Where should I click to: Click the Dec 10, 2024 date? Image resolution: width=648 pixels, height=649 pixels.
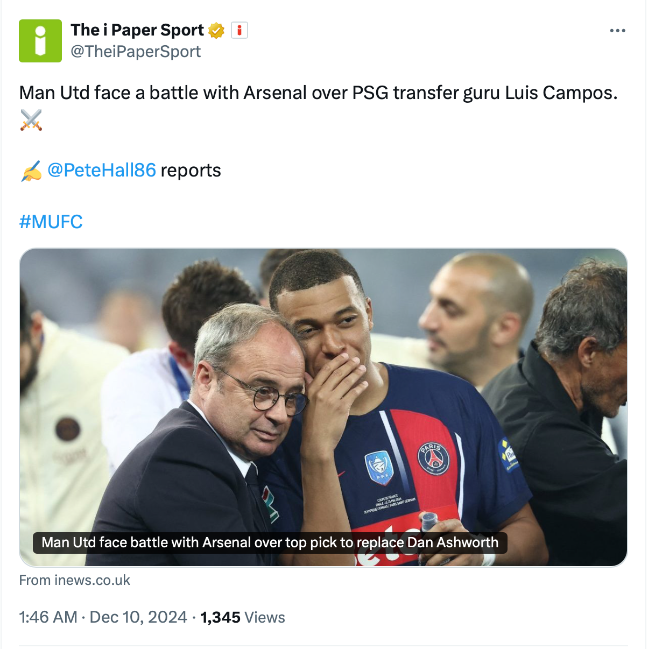(138, 617)
